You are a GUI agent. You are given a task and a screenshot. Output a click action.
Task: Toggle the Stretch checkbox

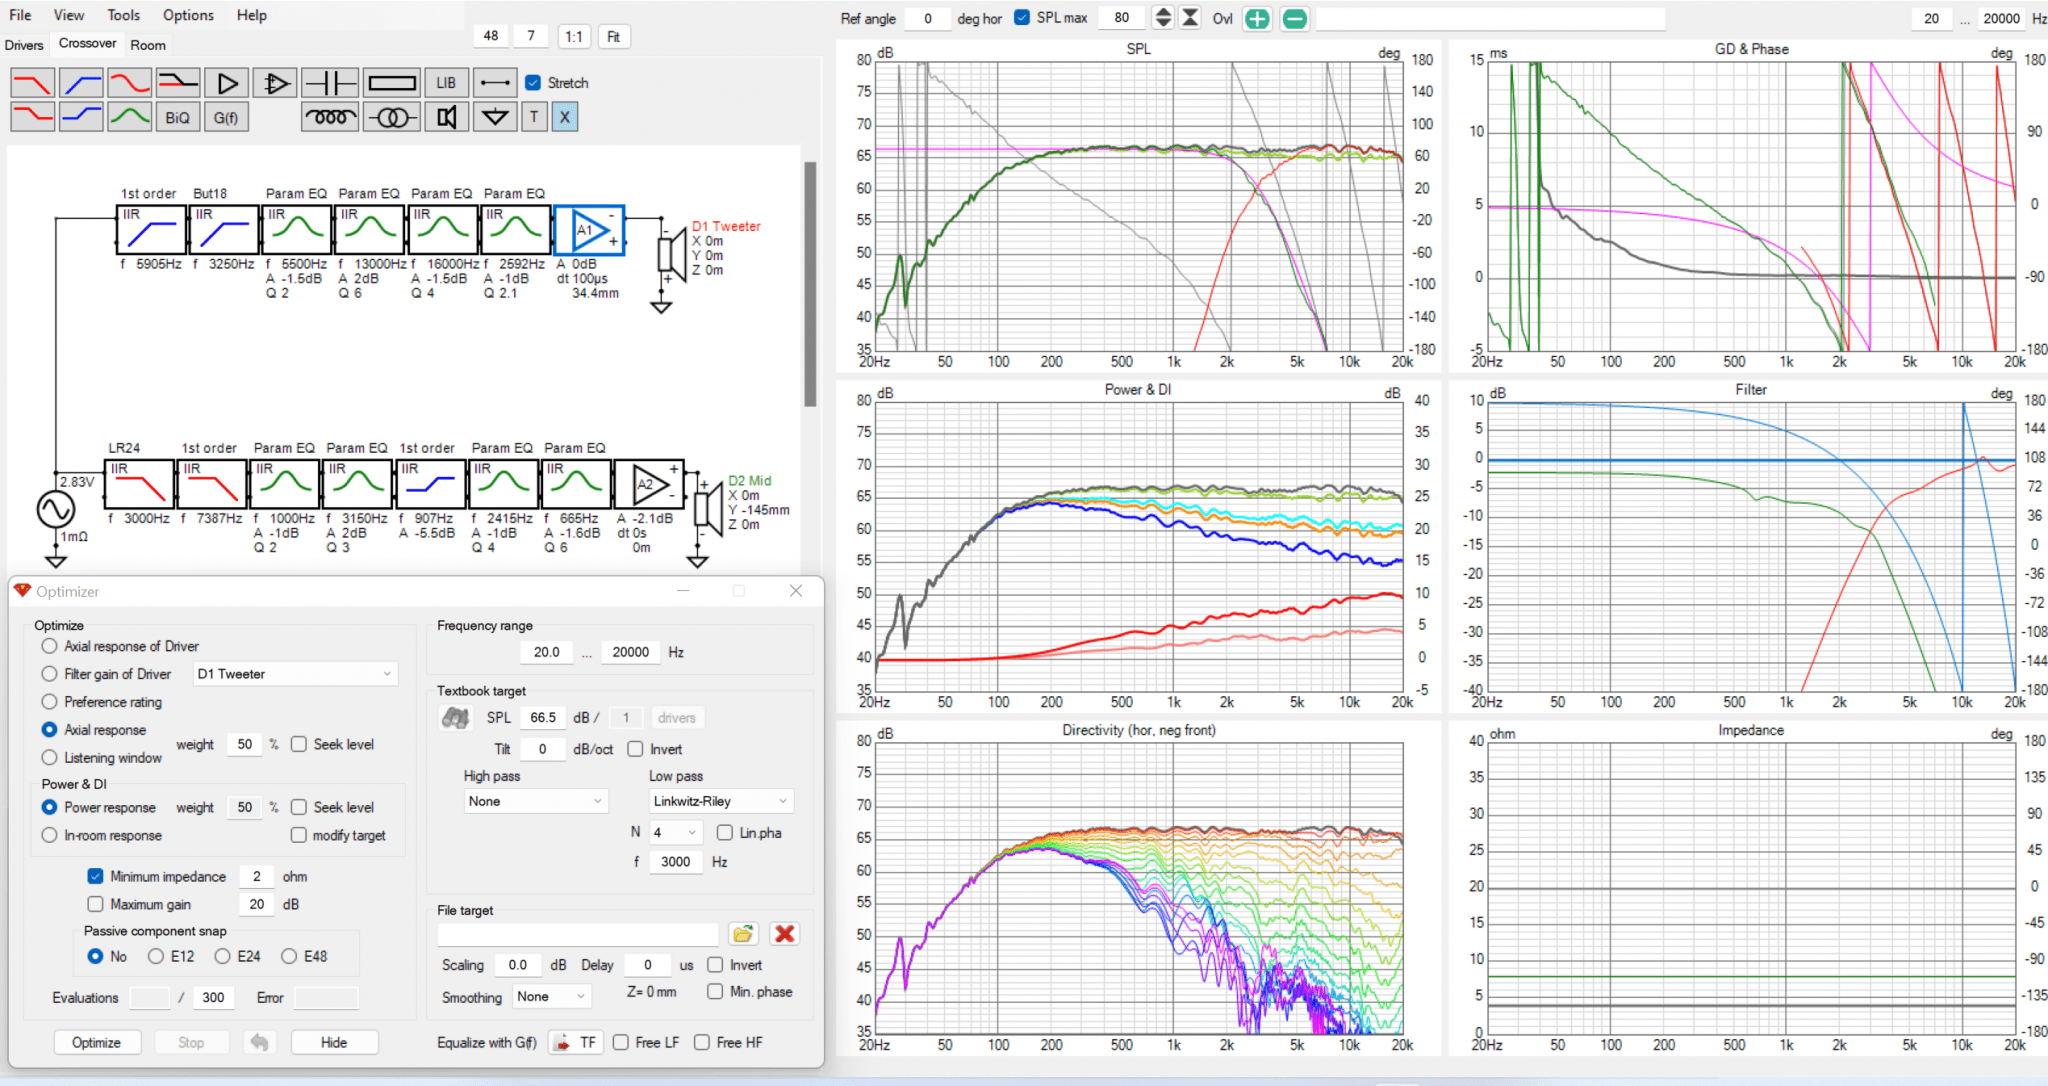tap(533, 83)
